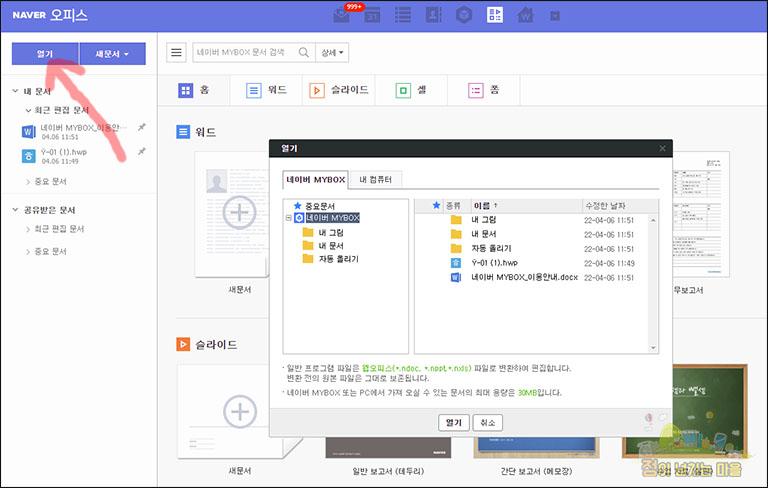The image size is (768, 488).
Task: Collapse the 공유받은 문서 section
Action: pos(15,210)
